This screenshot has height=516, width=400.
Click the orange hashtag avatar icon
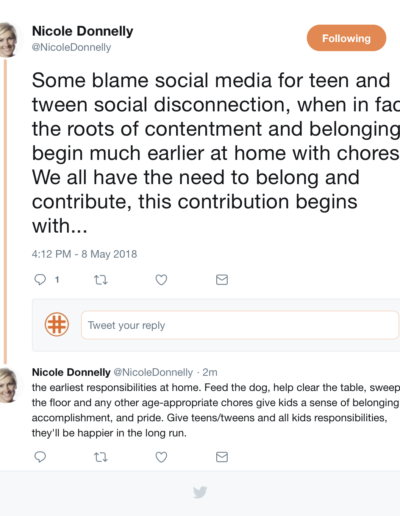(57, 324)
